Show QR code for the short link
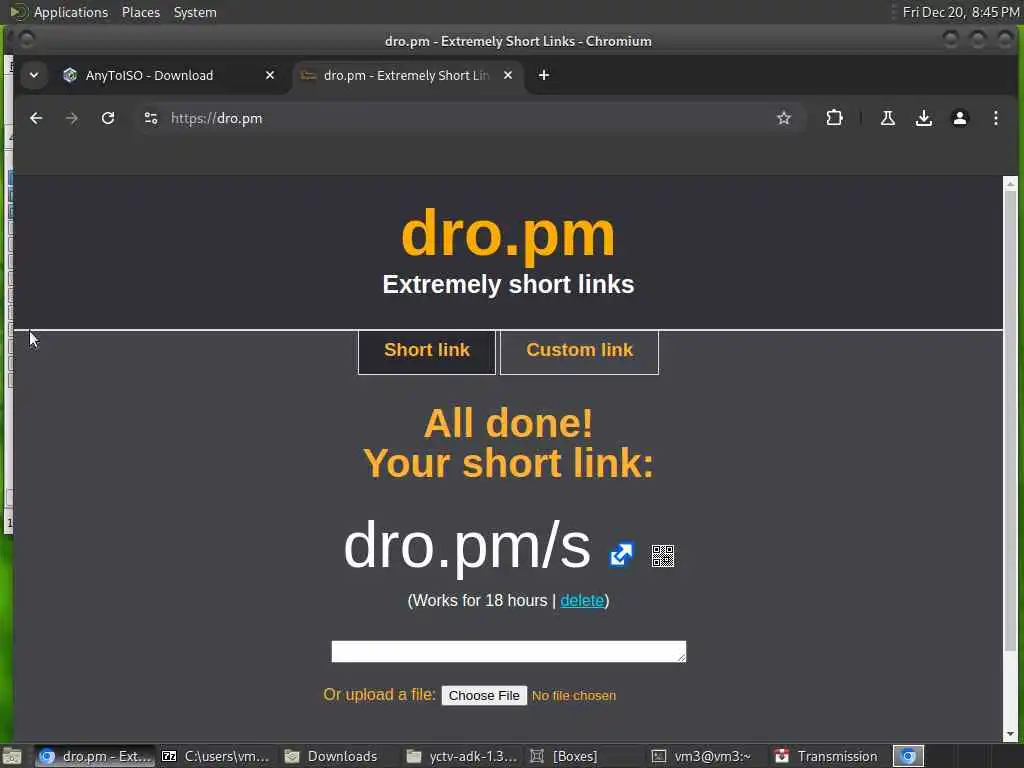This screenshot has height=768, width=1024. click(663, 556)
